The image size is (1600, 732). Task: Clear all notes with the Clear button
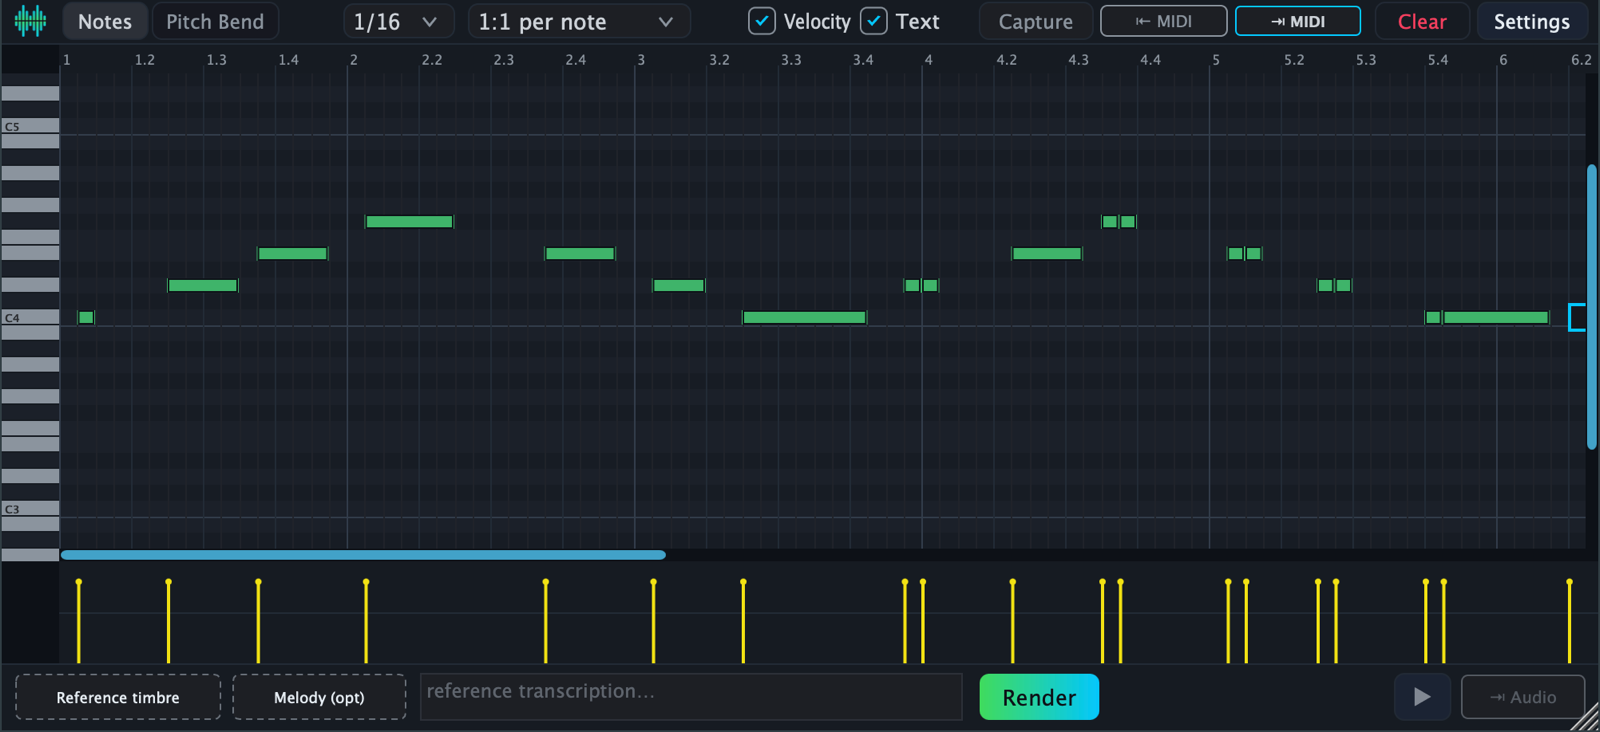(1422, 21)
